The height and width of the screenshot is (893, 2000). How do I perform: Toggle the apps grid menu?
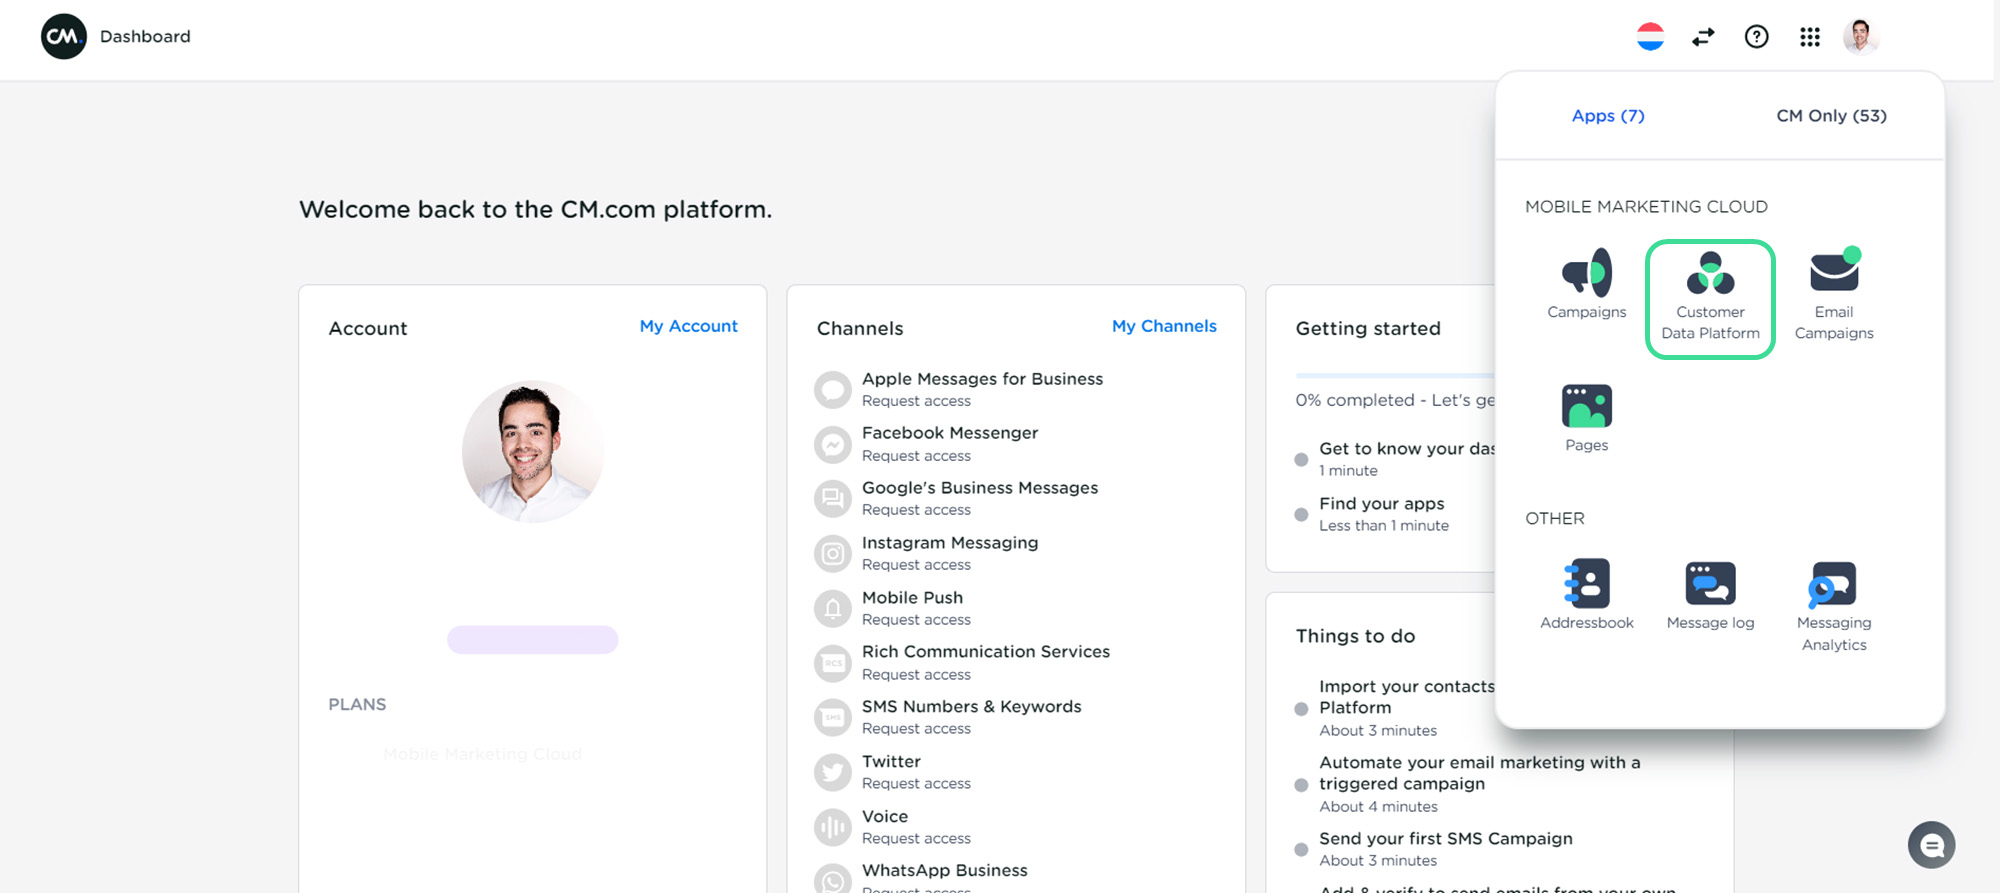[x=1809, y=37]
